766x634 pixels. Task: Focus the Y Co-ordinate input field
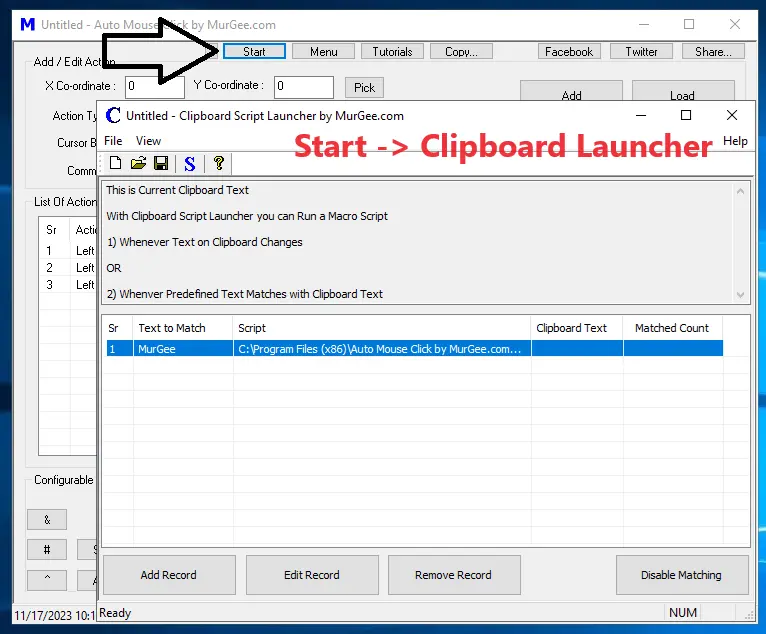coord(303,87)
